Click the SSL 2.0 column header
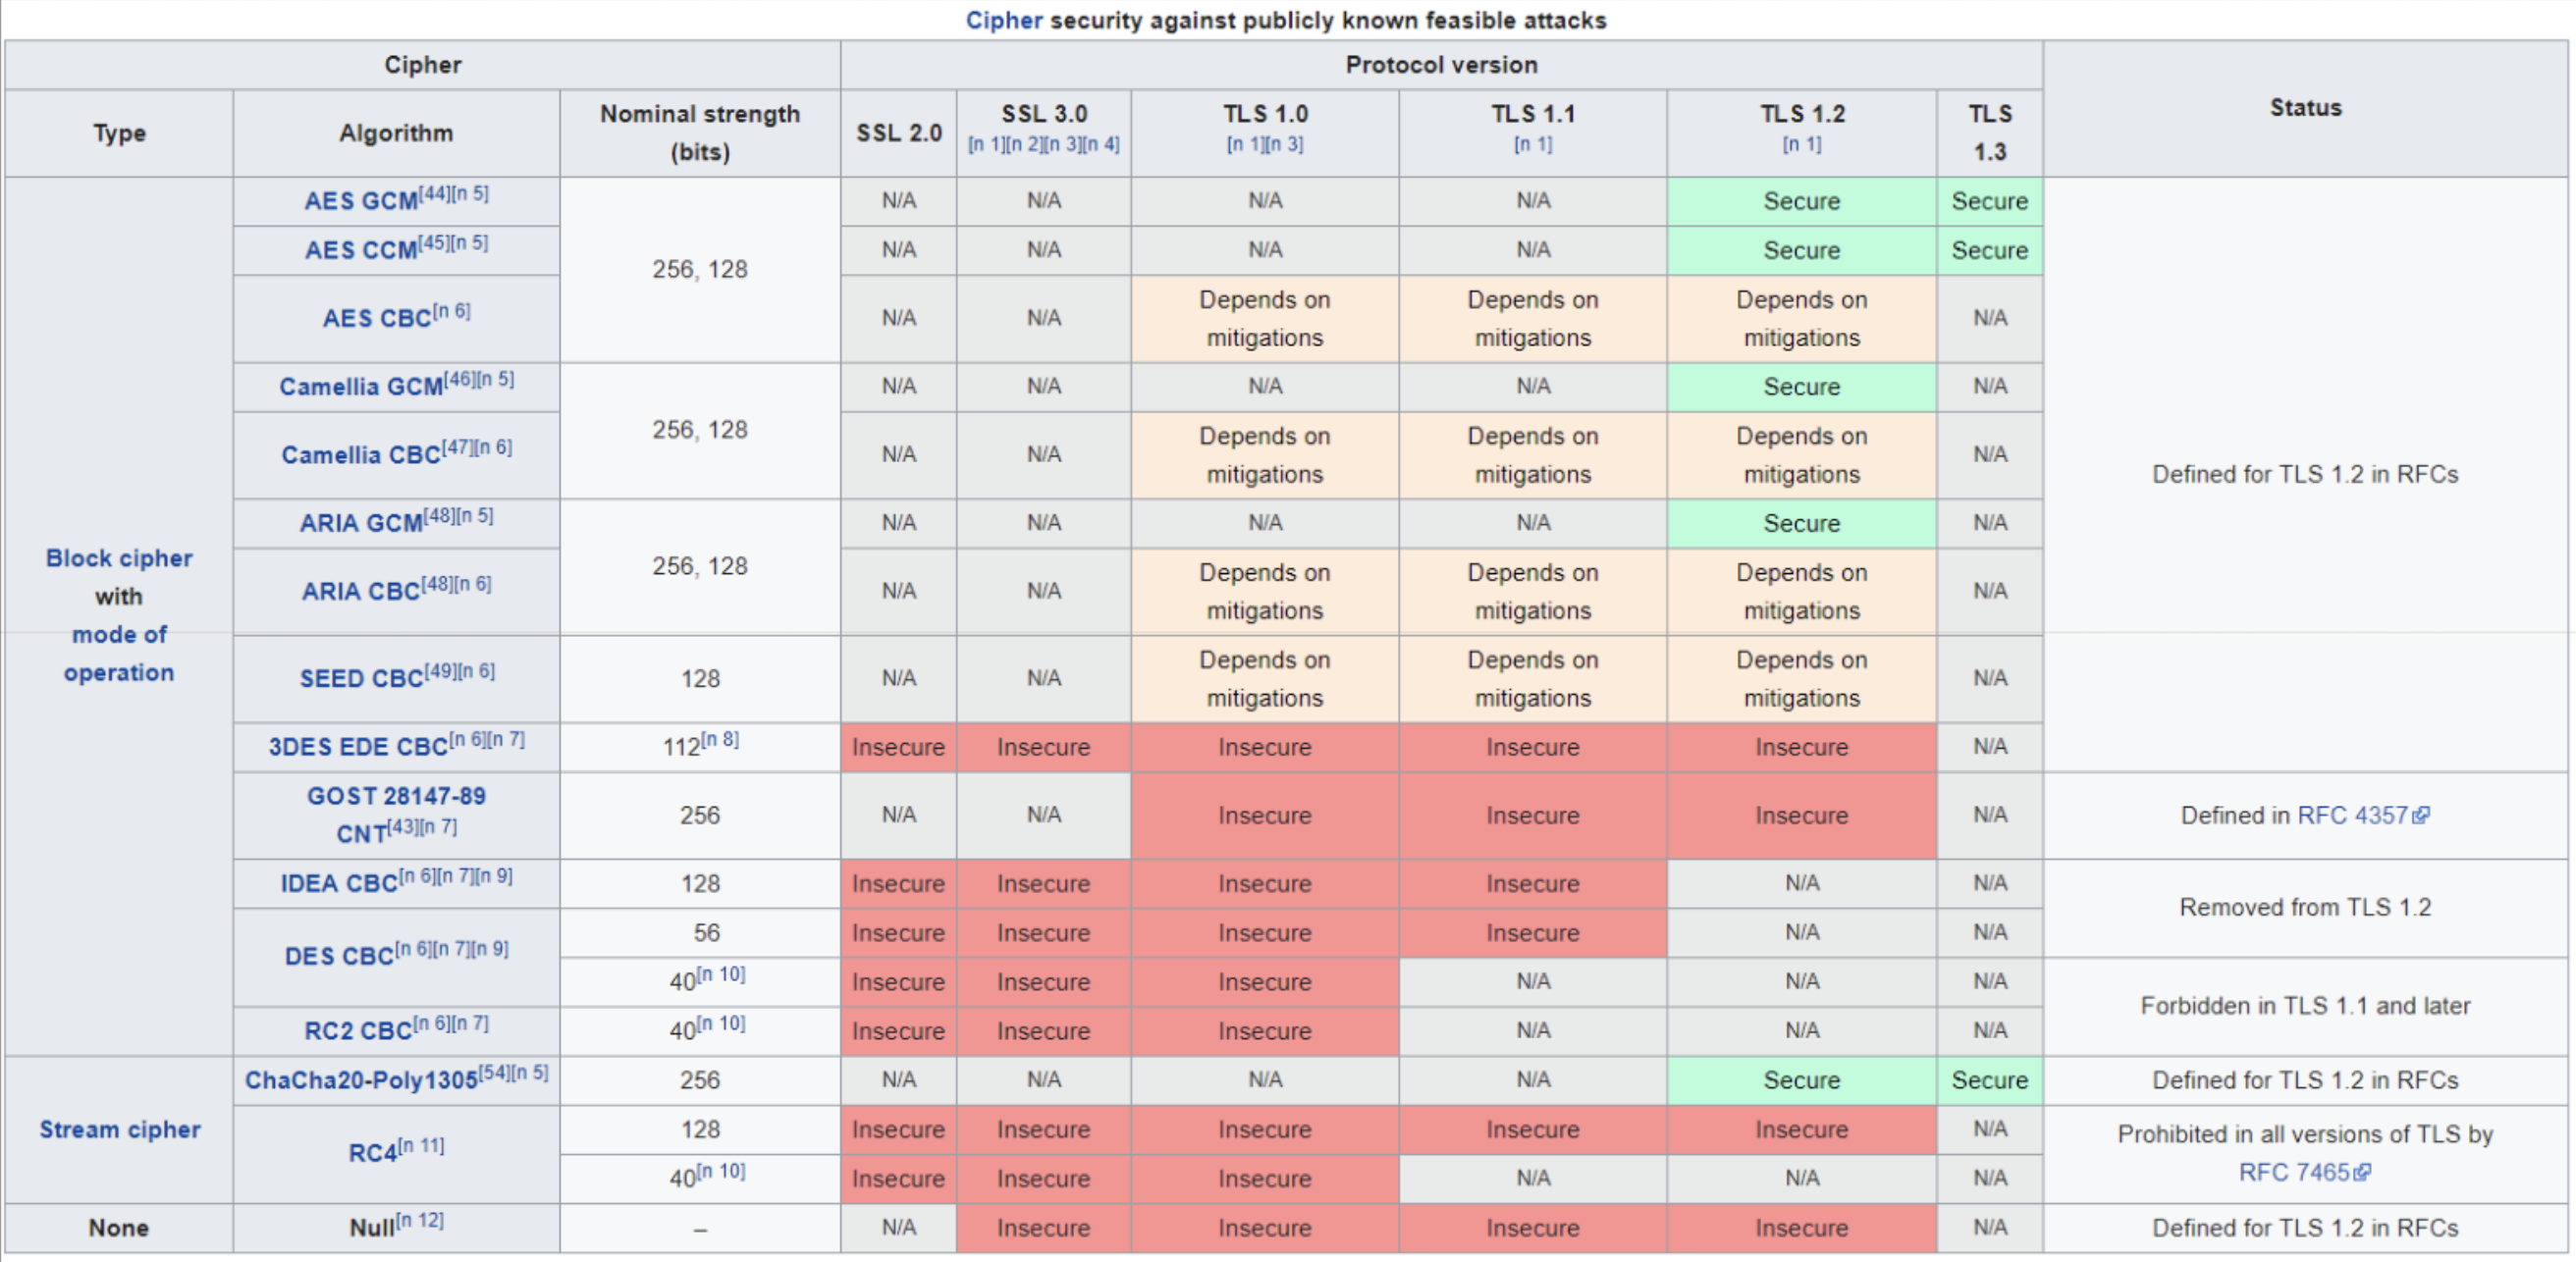This screenshot has width=2576, height=1262. tap(899, 133)
